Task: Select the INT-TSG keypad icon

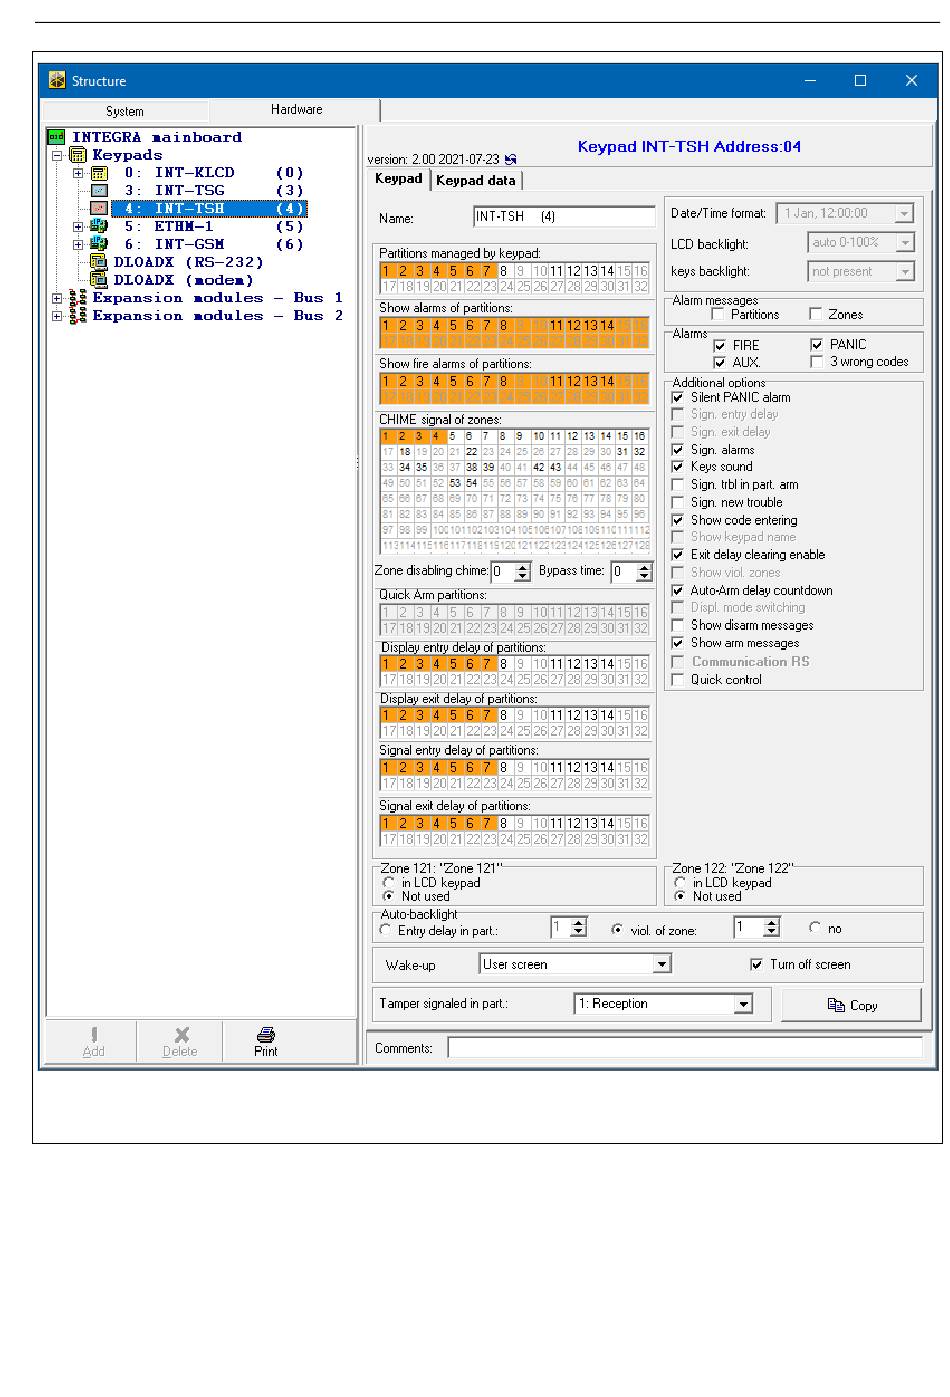Action: coord(99,191)
